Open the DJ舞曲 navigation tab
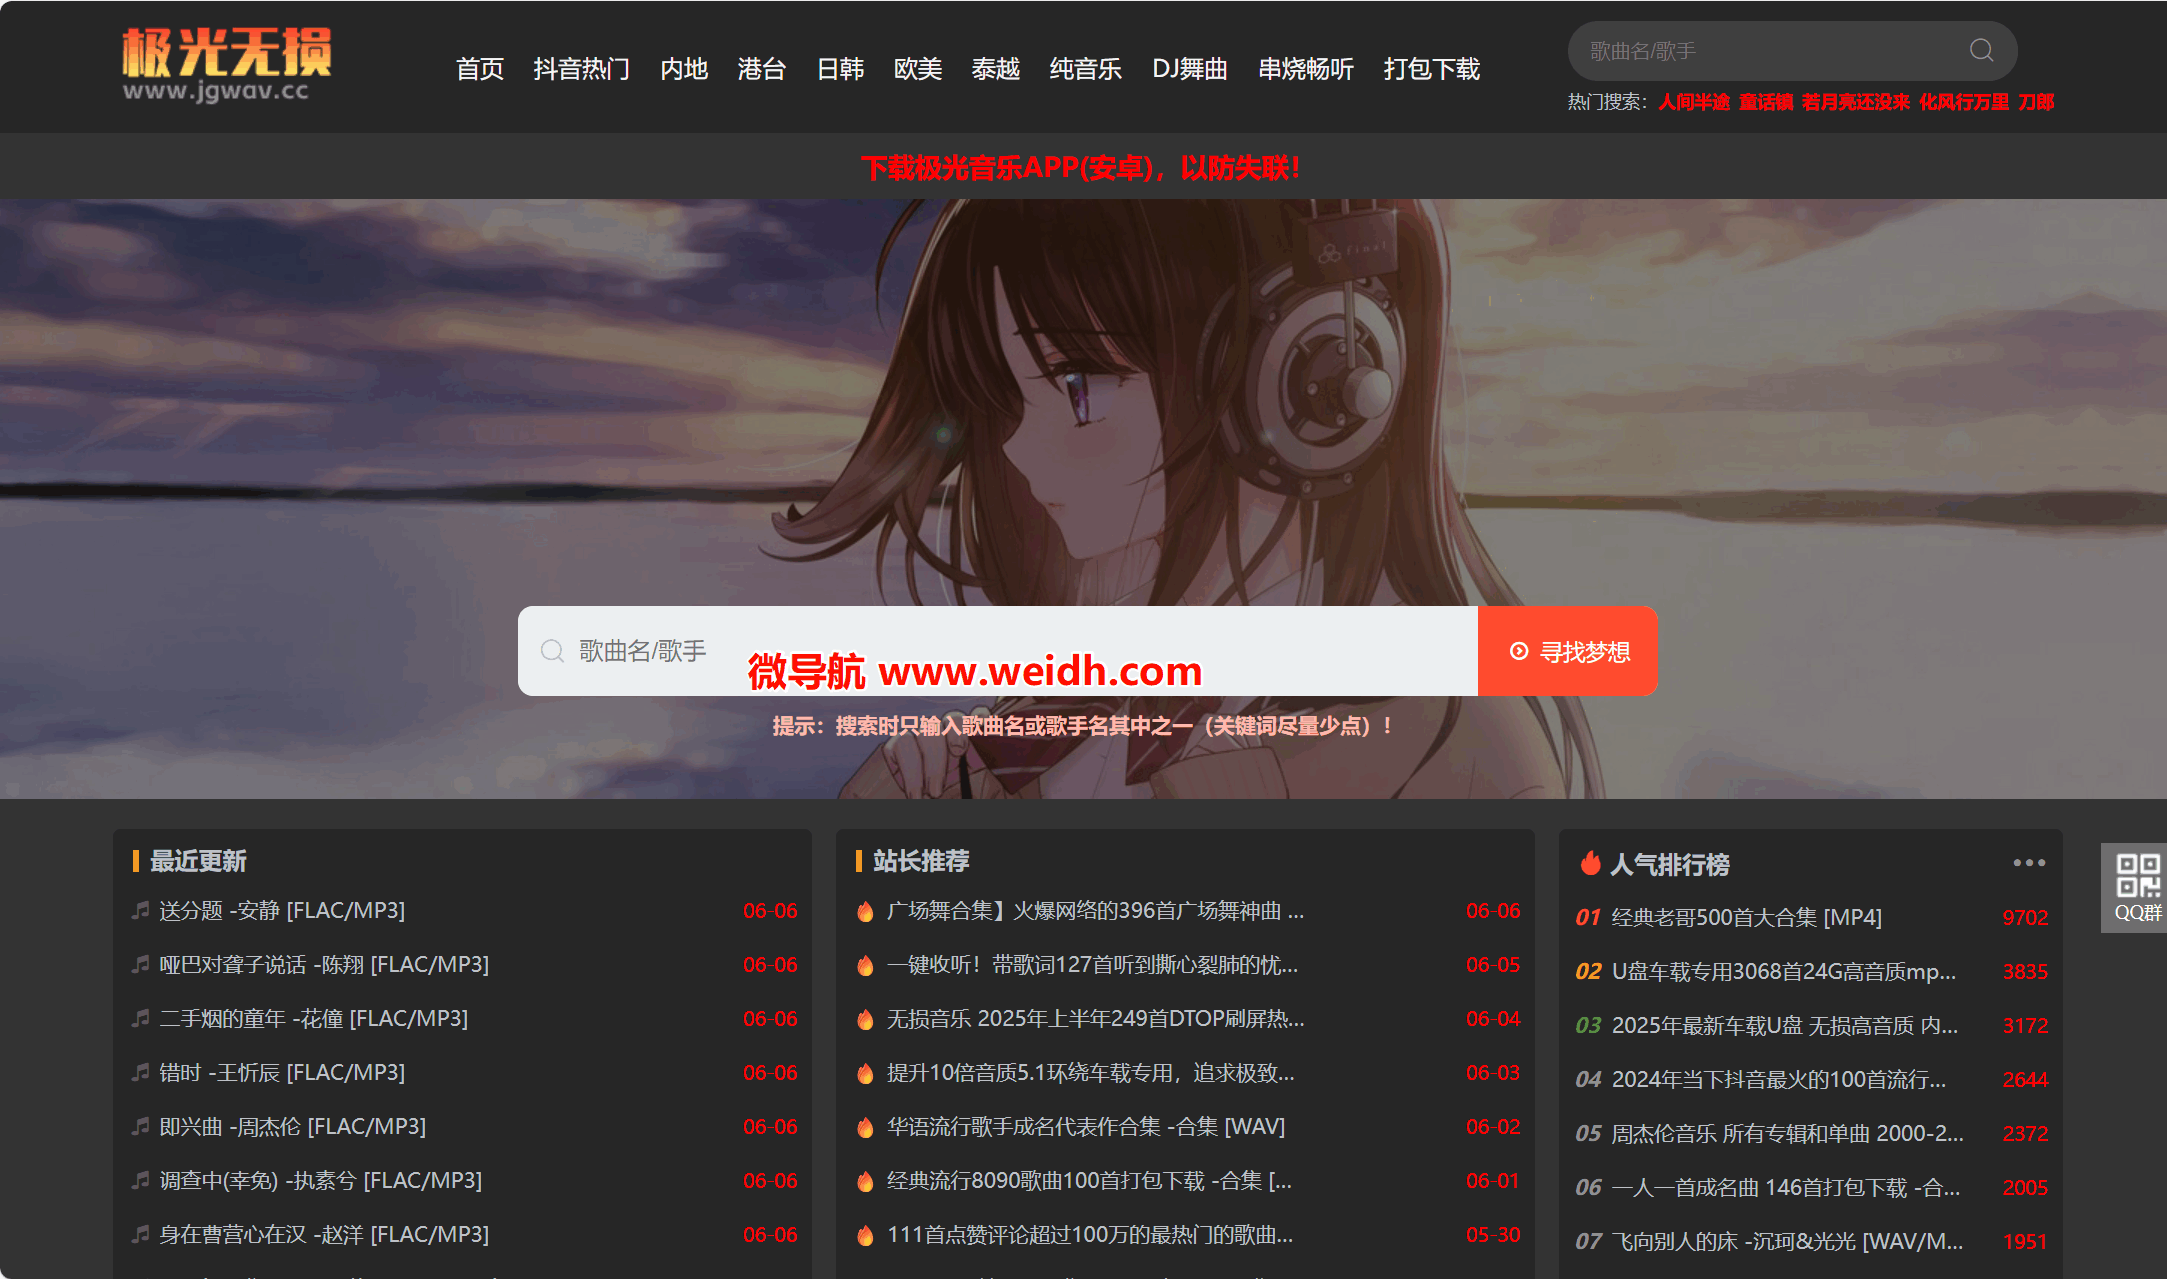The width and height of the screenshot is (2167, 1279). [x=1189, y=69]
